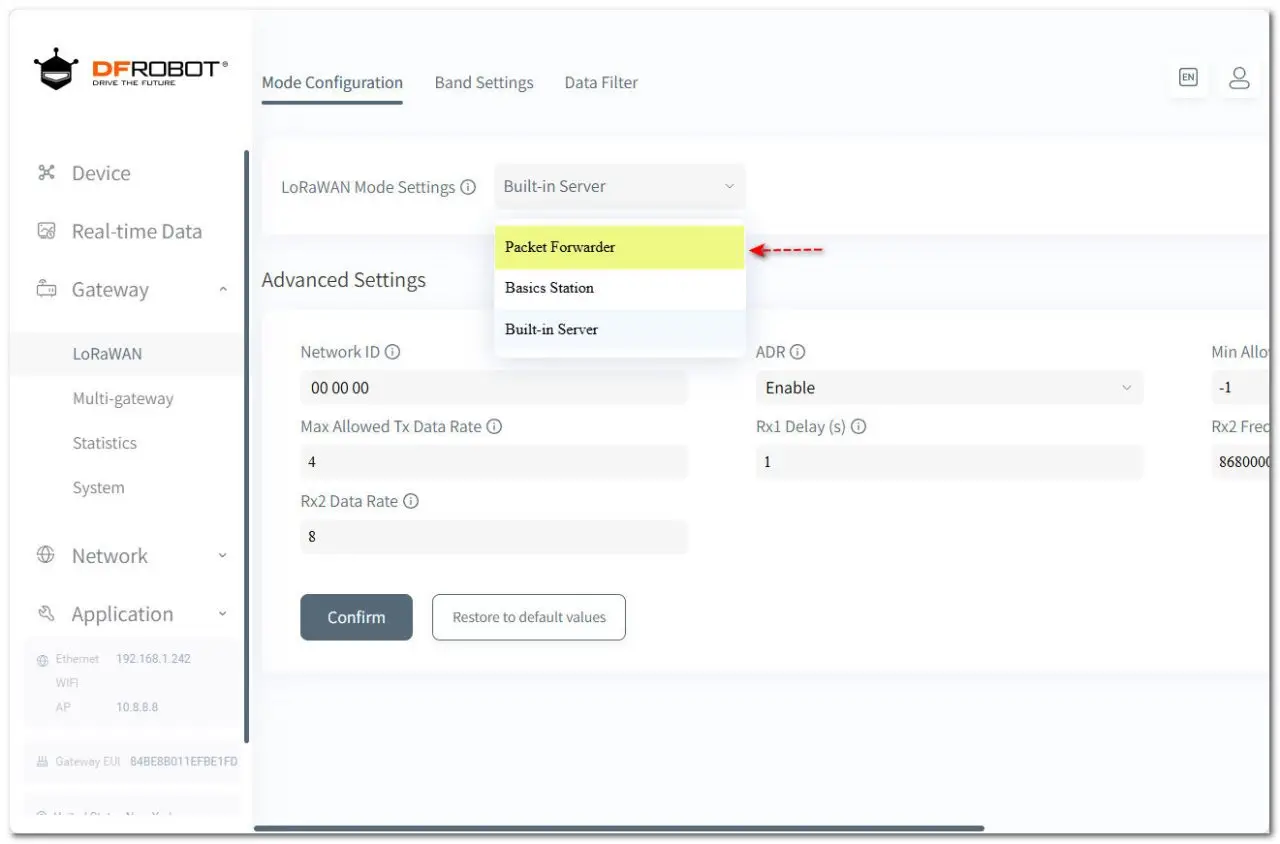Image resolution: width=1280 pixels, height=844 pixels.
Task: Click the Device sidebar icon
Action: click(46, 173)
